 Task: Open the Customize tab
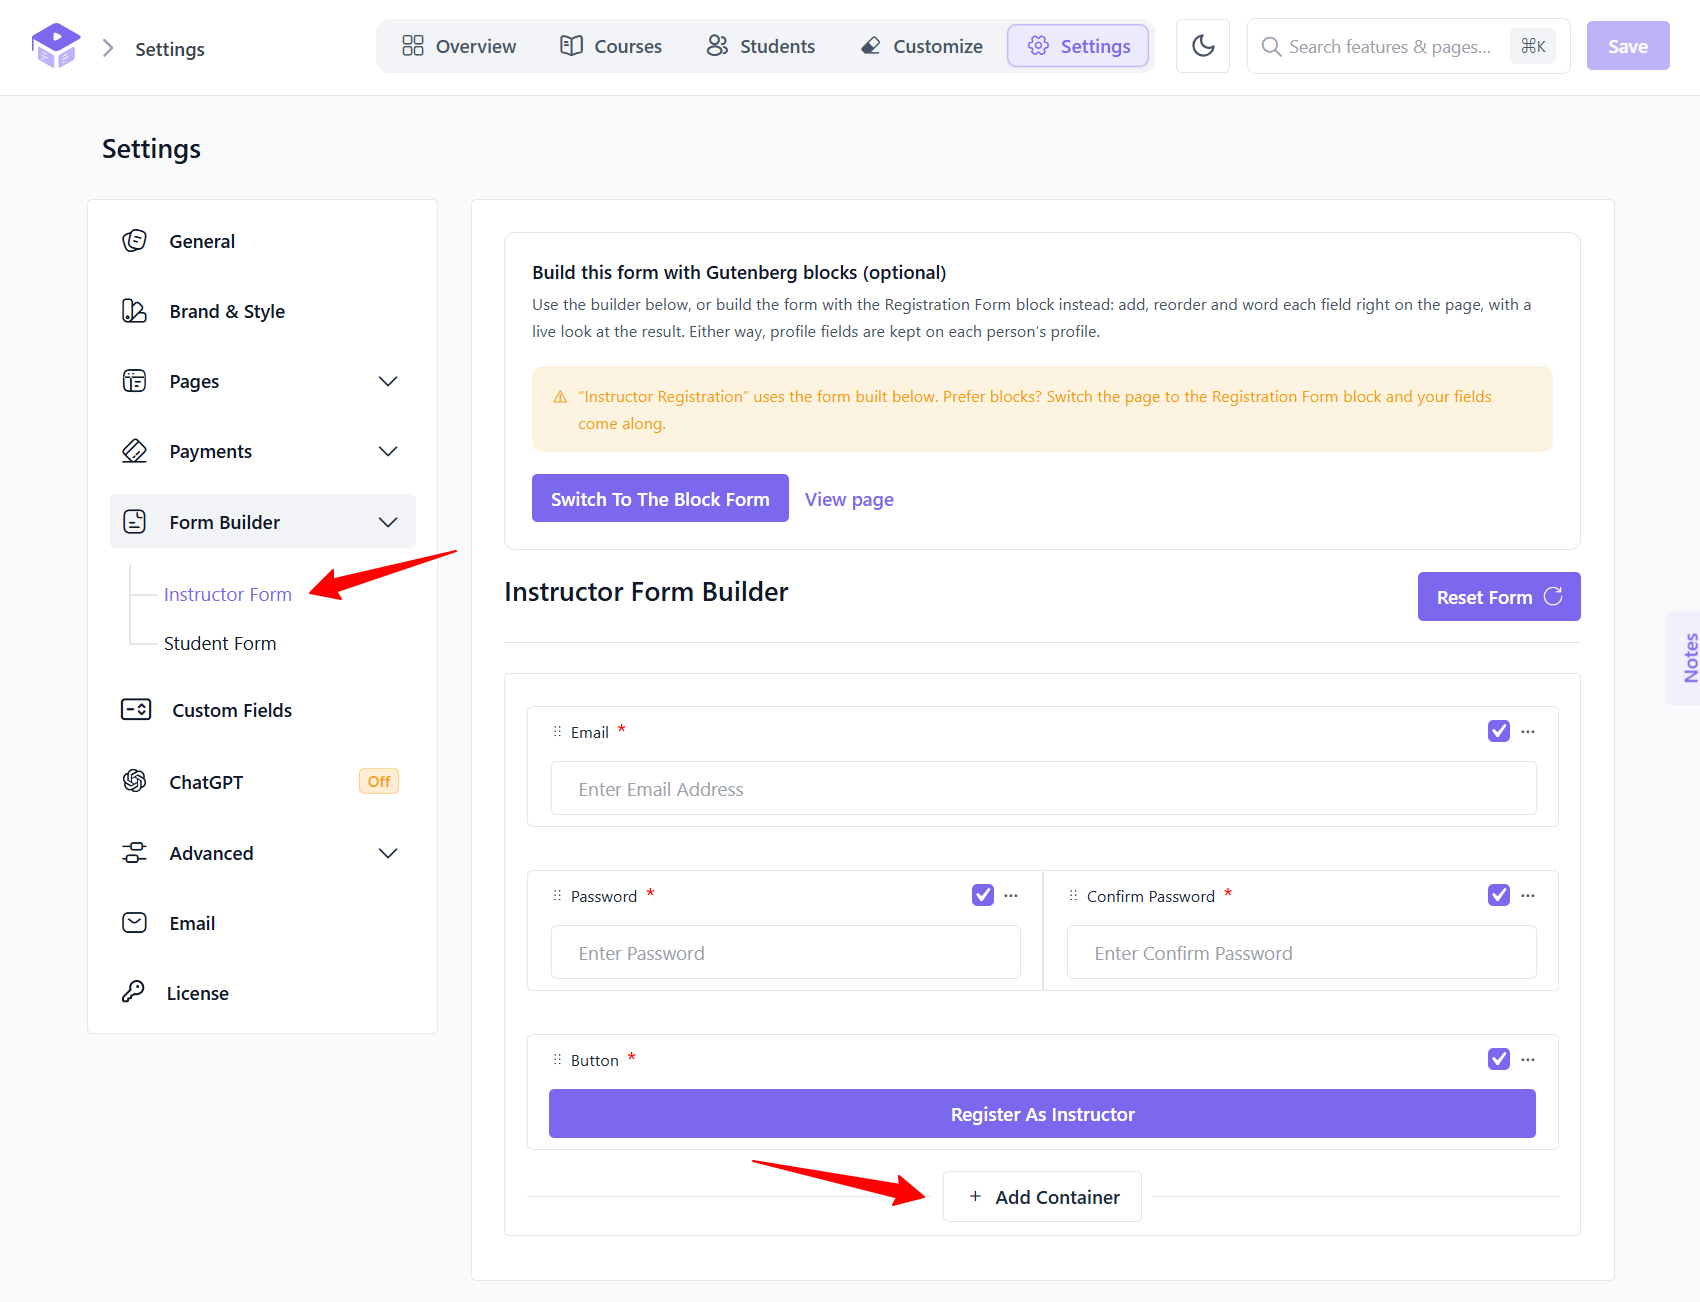click(921, 46)
